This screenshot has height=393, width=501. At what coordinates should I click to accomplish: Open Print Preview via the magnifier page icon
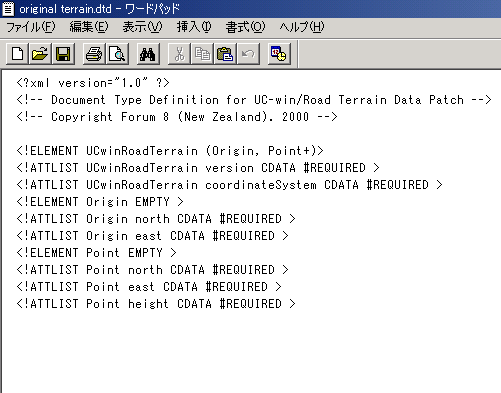pos(117,54)
